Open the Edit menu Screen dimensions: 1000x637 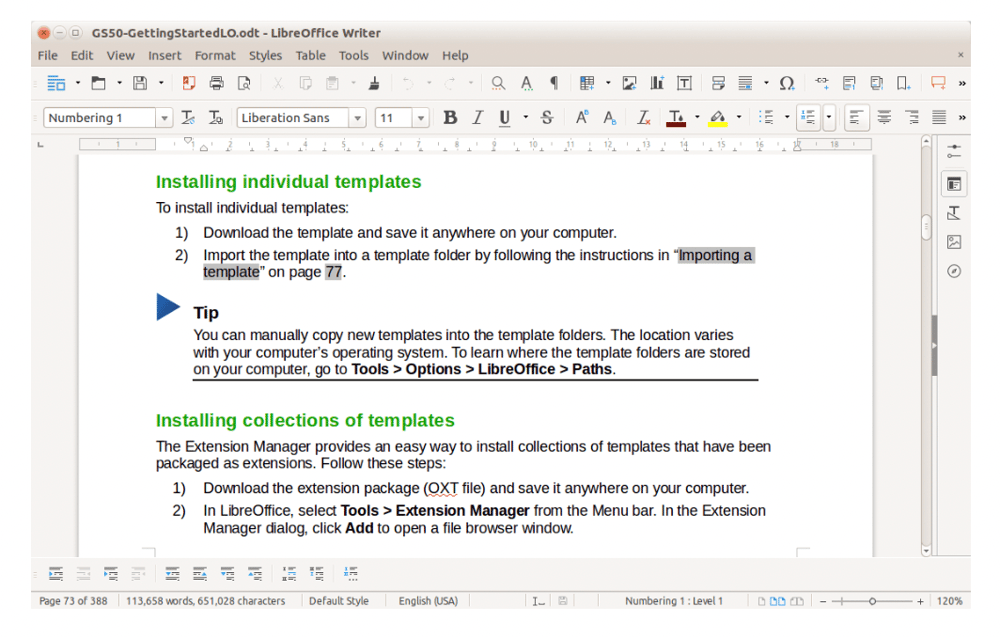(x=82, y=55)
